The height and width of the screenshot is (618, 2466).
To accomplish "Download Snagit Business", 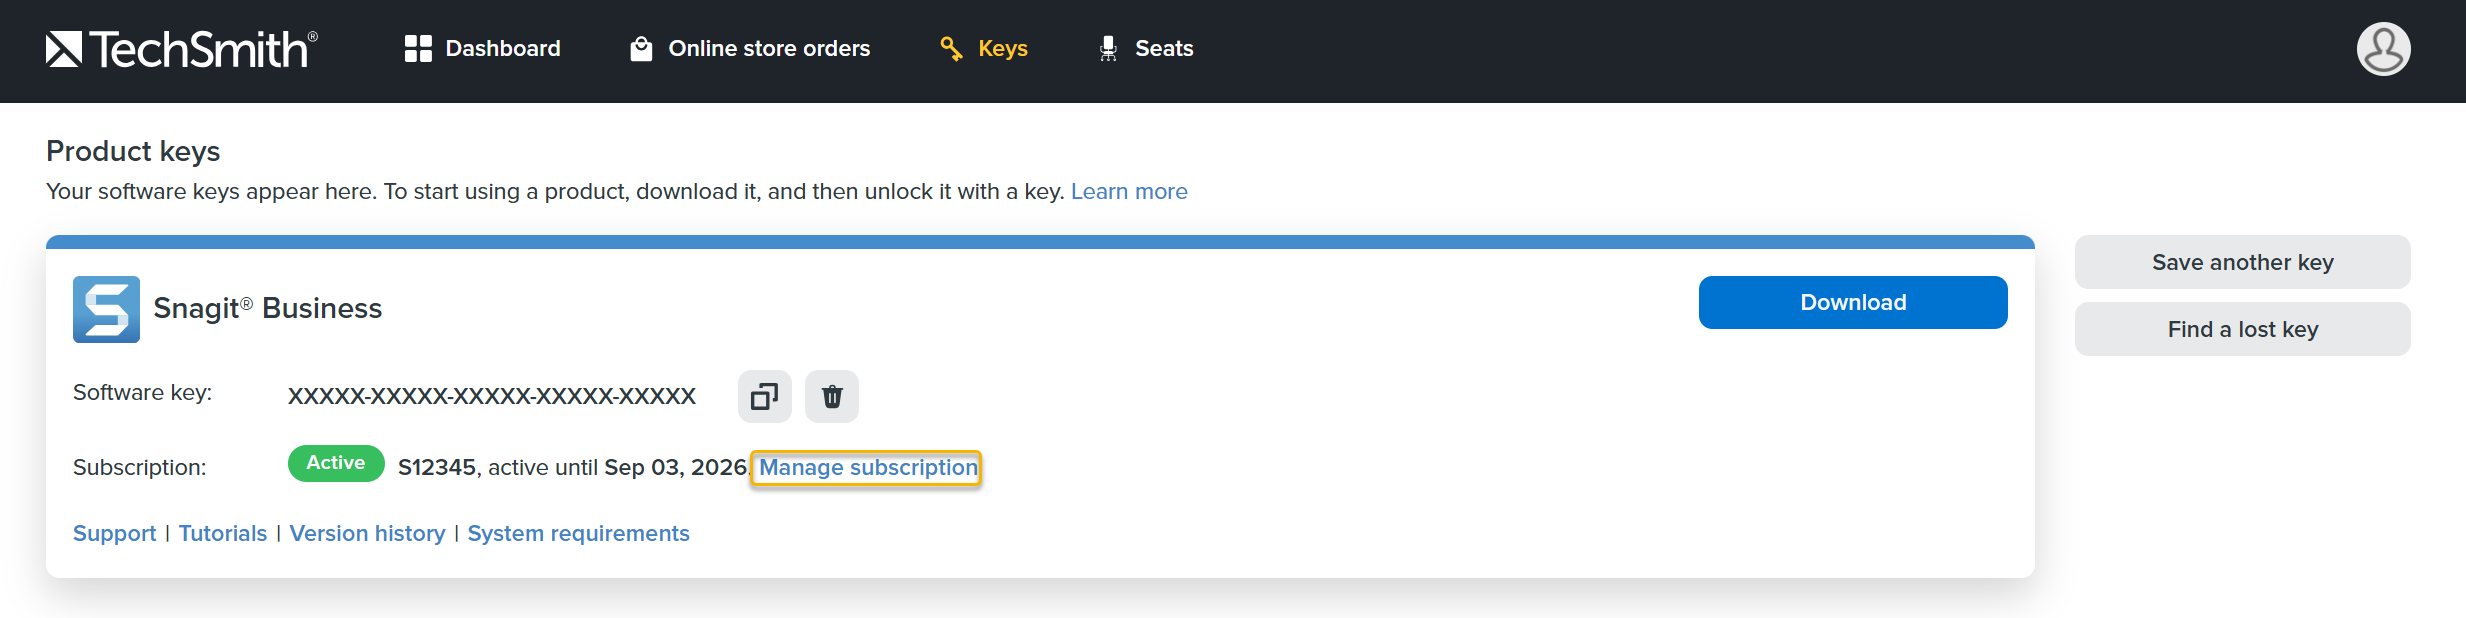I will click(1852, 303).
